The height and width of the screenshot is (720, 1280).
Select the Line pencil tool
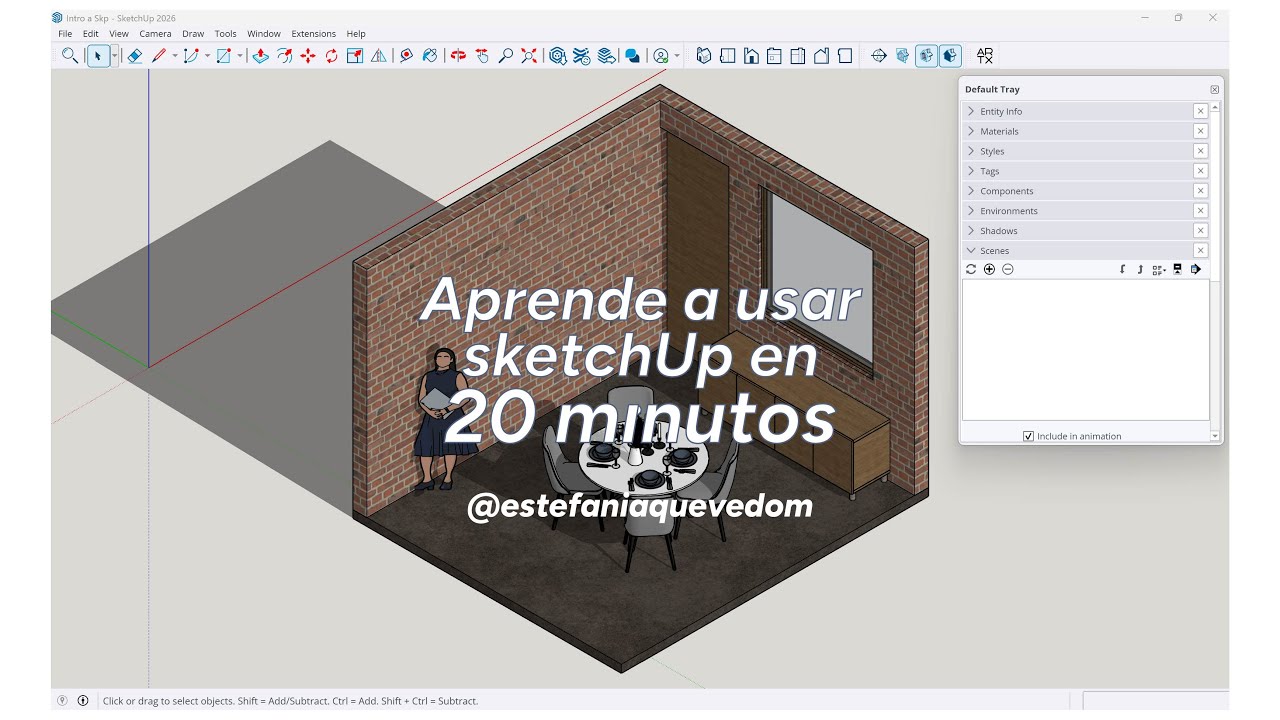(159, 56)
